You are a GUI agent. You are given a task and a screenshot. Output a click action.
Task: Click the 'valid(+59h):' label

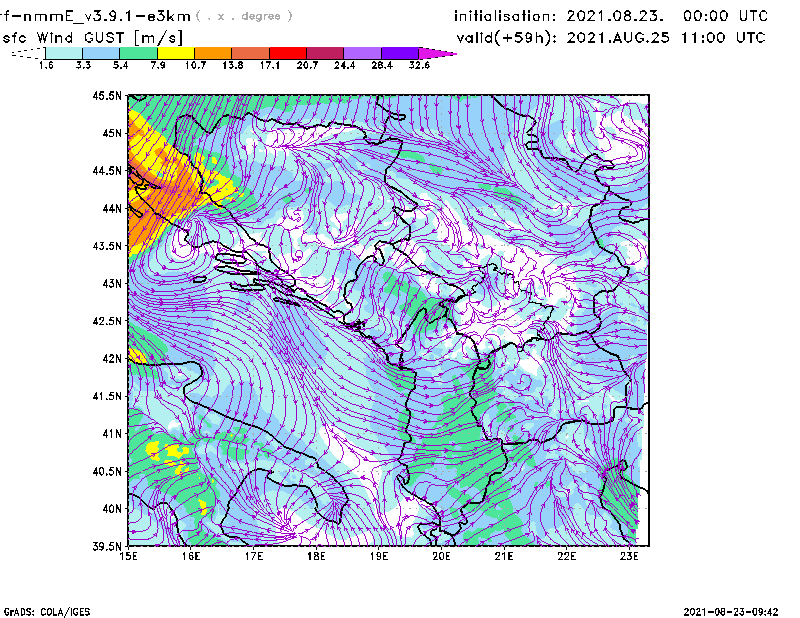pos(507,38)
